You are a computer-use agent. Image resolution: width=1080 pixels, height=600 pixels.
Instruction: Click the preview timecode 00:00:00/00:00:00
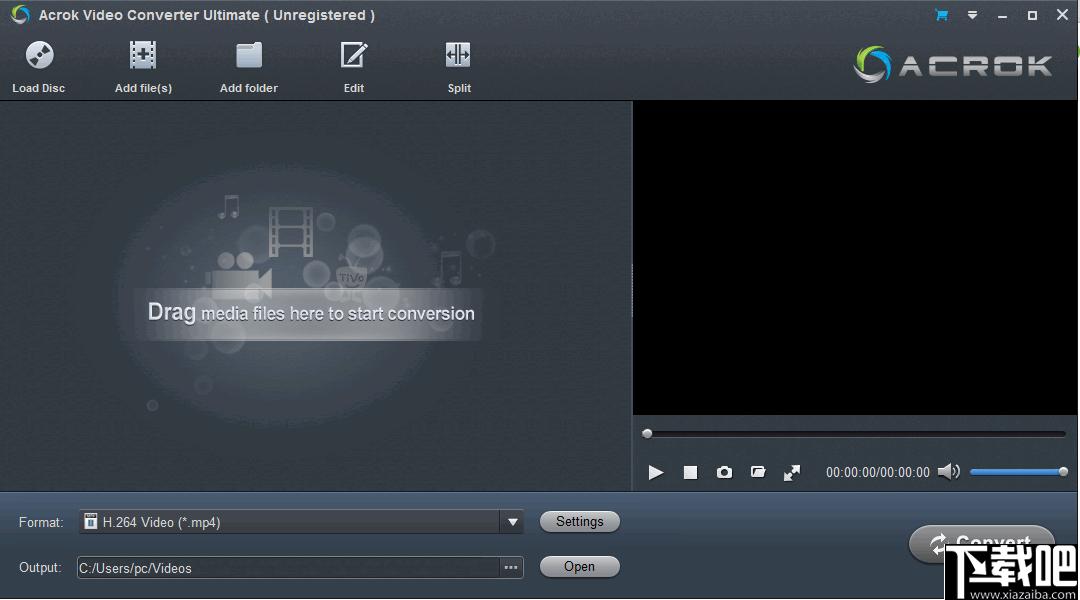pyautogui.click(x=878, y=473)
